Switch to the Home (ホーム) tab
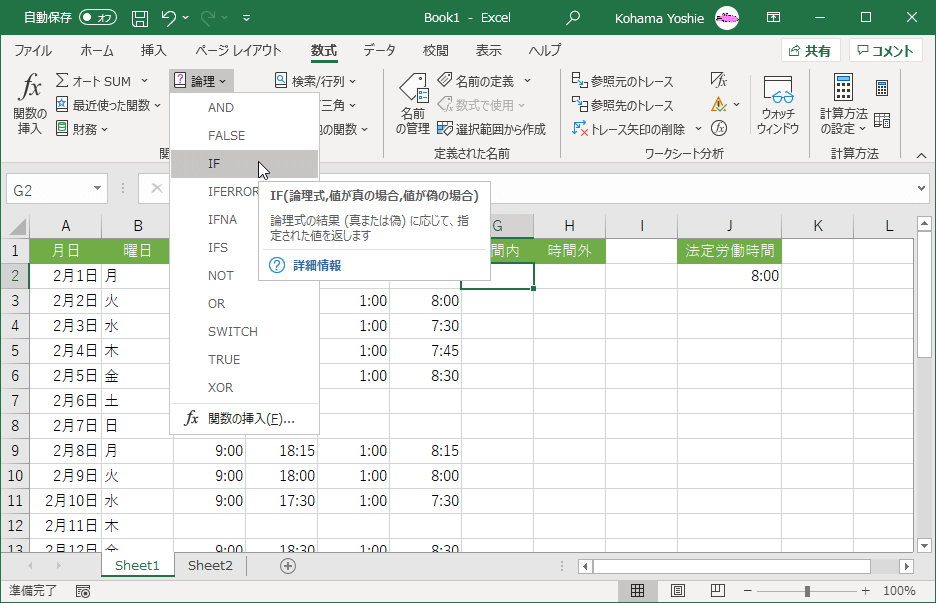Image resolution: width=936 pixels, height=603 pixels. coord(97,51)
